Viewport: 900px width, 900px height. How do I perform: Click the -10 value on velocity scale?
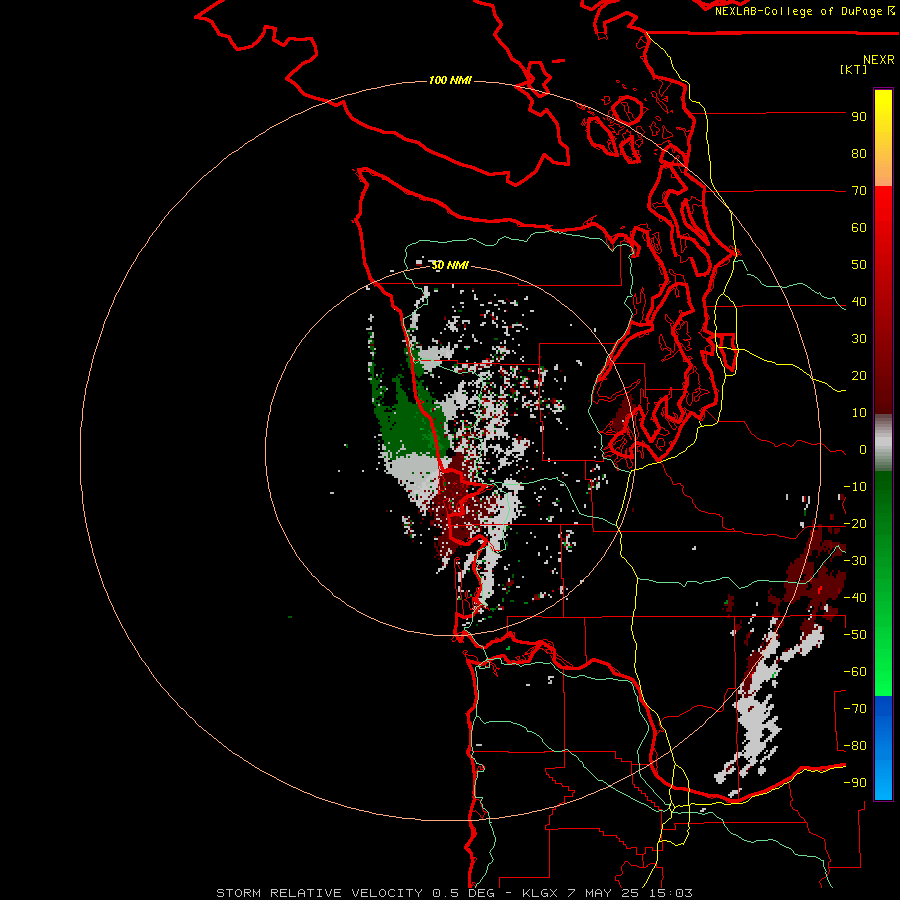[855, 487]
